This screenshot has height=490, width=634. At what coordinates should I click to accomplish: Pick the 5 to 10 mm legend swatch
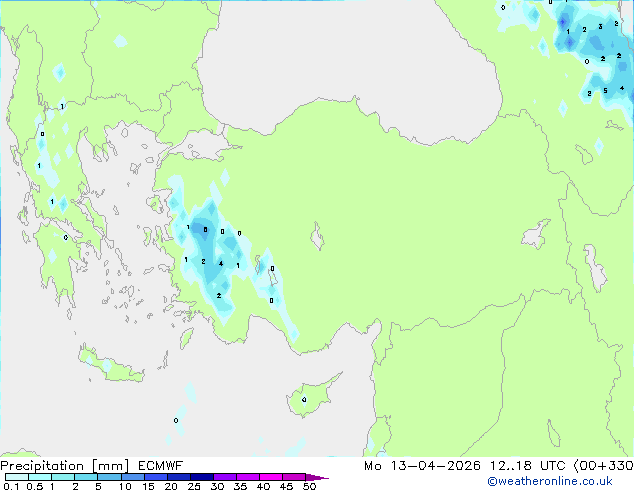tap(109, 477)
